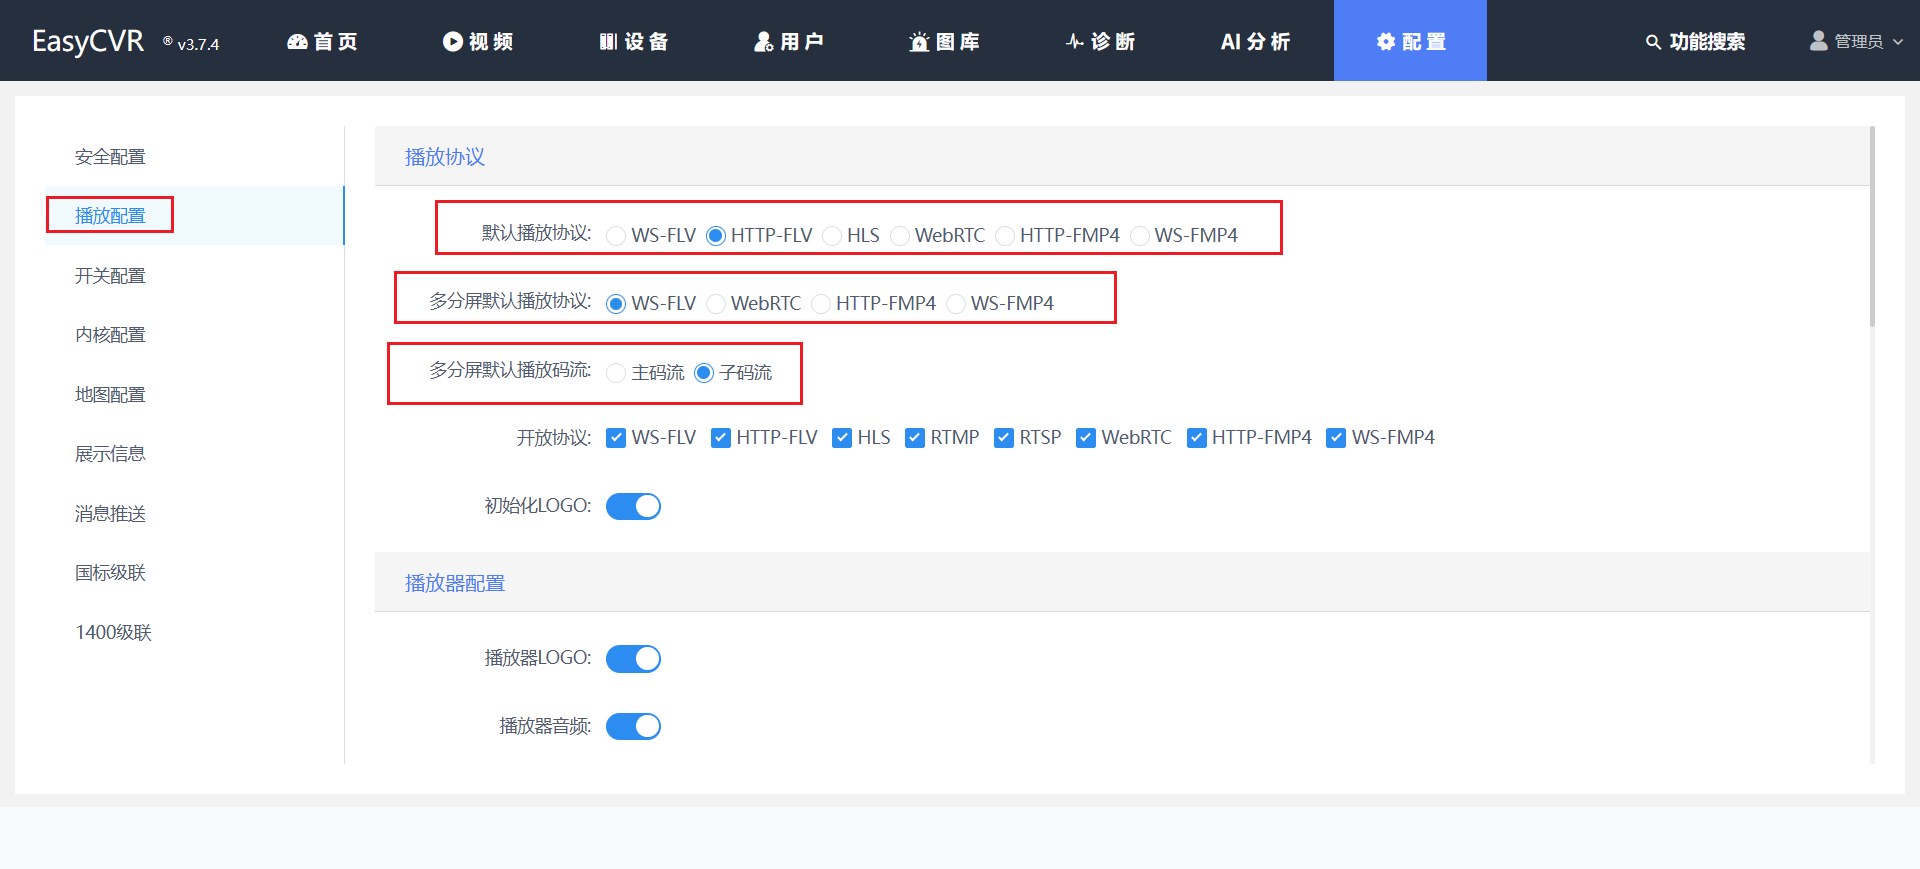Open 安全配置 in the sidebar
The height and width of the screenshot is (869, 1920).
(x=110, y=157)
